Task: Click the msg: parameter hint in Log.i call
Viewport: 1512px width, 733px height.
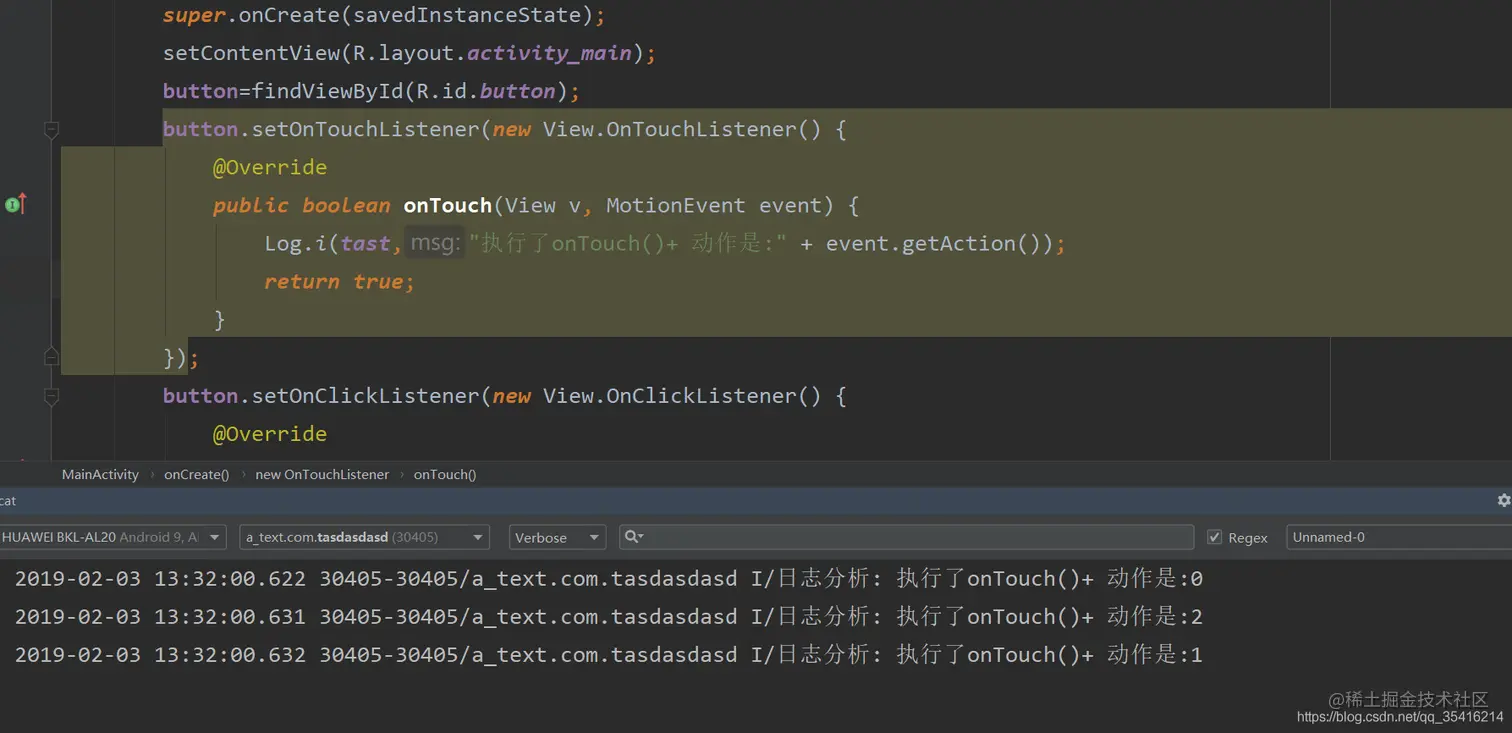Action: (x=434, y=243)
